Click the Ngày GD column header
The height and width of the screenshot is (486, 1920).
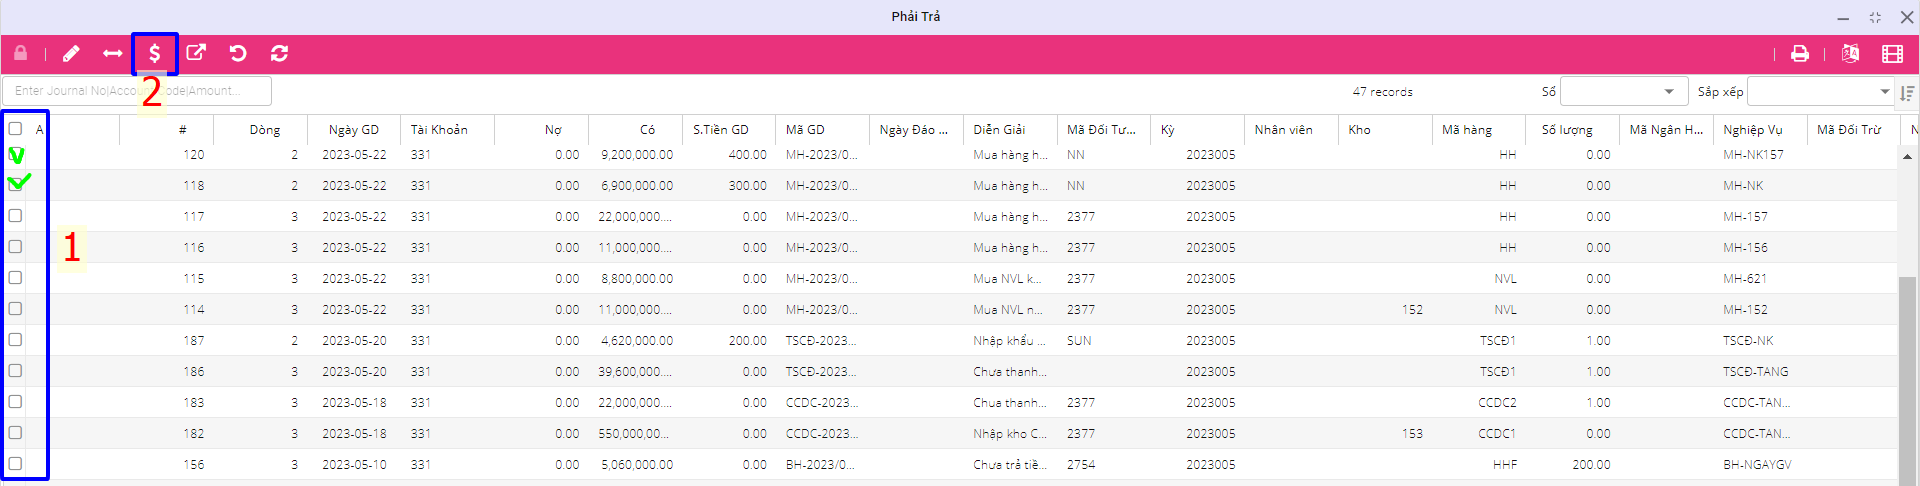tap(354, 130)
